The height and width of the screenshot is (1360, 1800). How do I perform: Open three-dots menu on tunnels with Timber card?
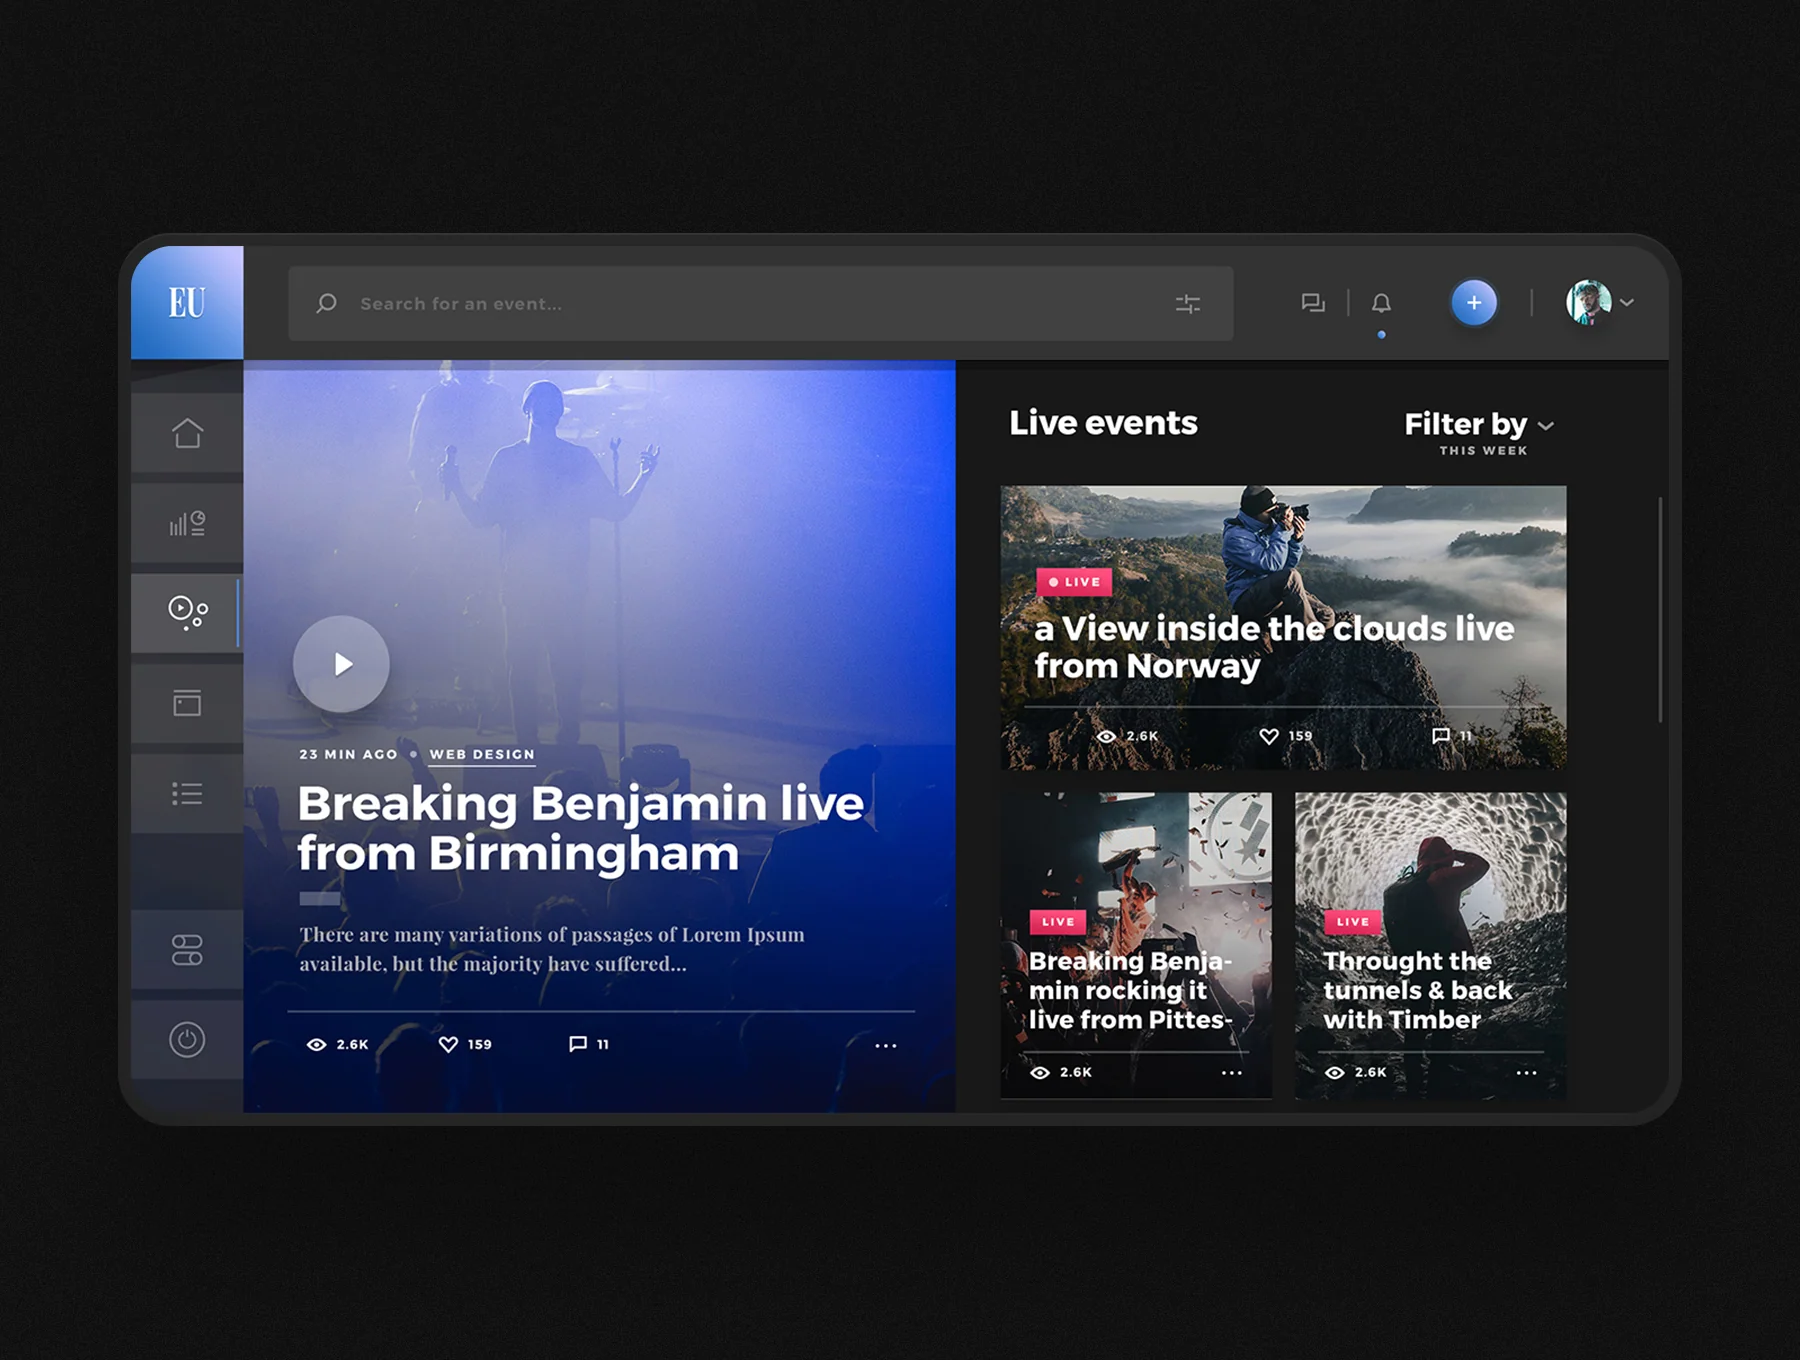coord(1527,1073)
